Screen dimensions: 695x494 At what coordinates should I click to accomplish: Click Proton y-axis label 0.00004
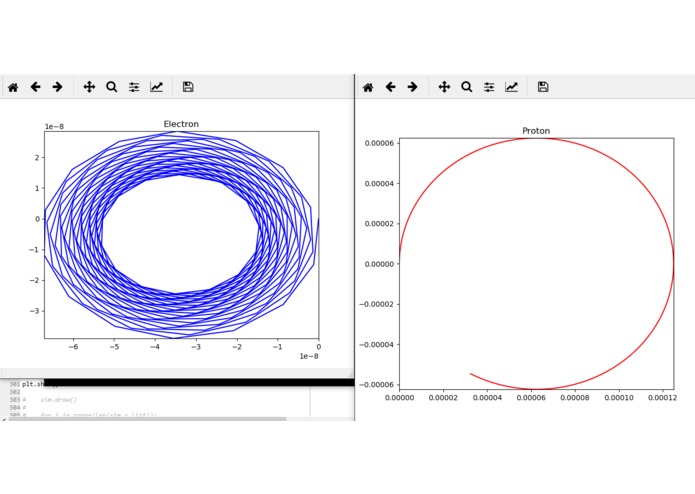coord(379,183)
